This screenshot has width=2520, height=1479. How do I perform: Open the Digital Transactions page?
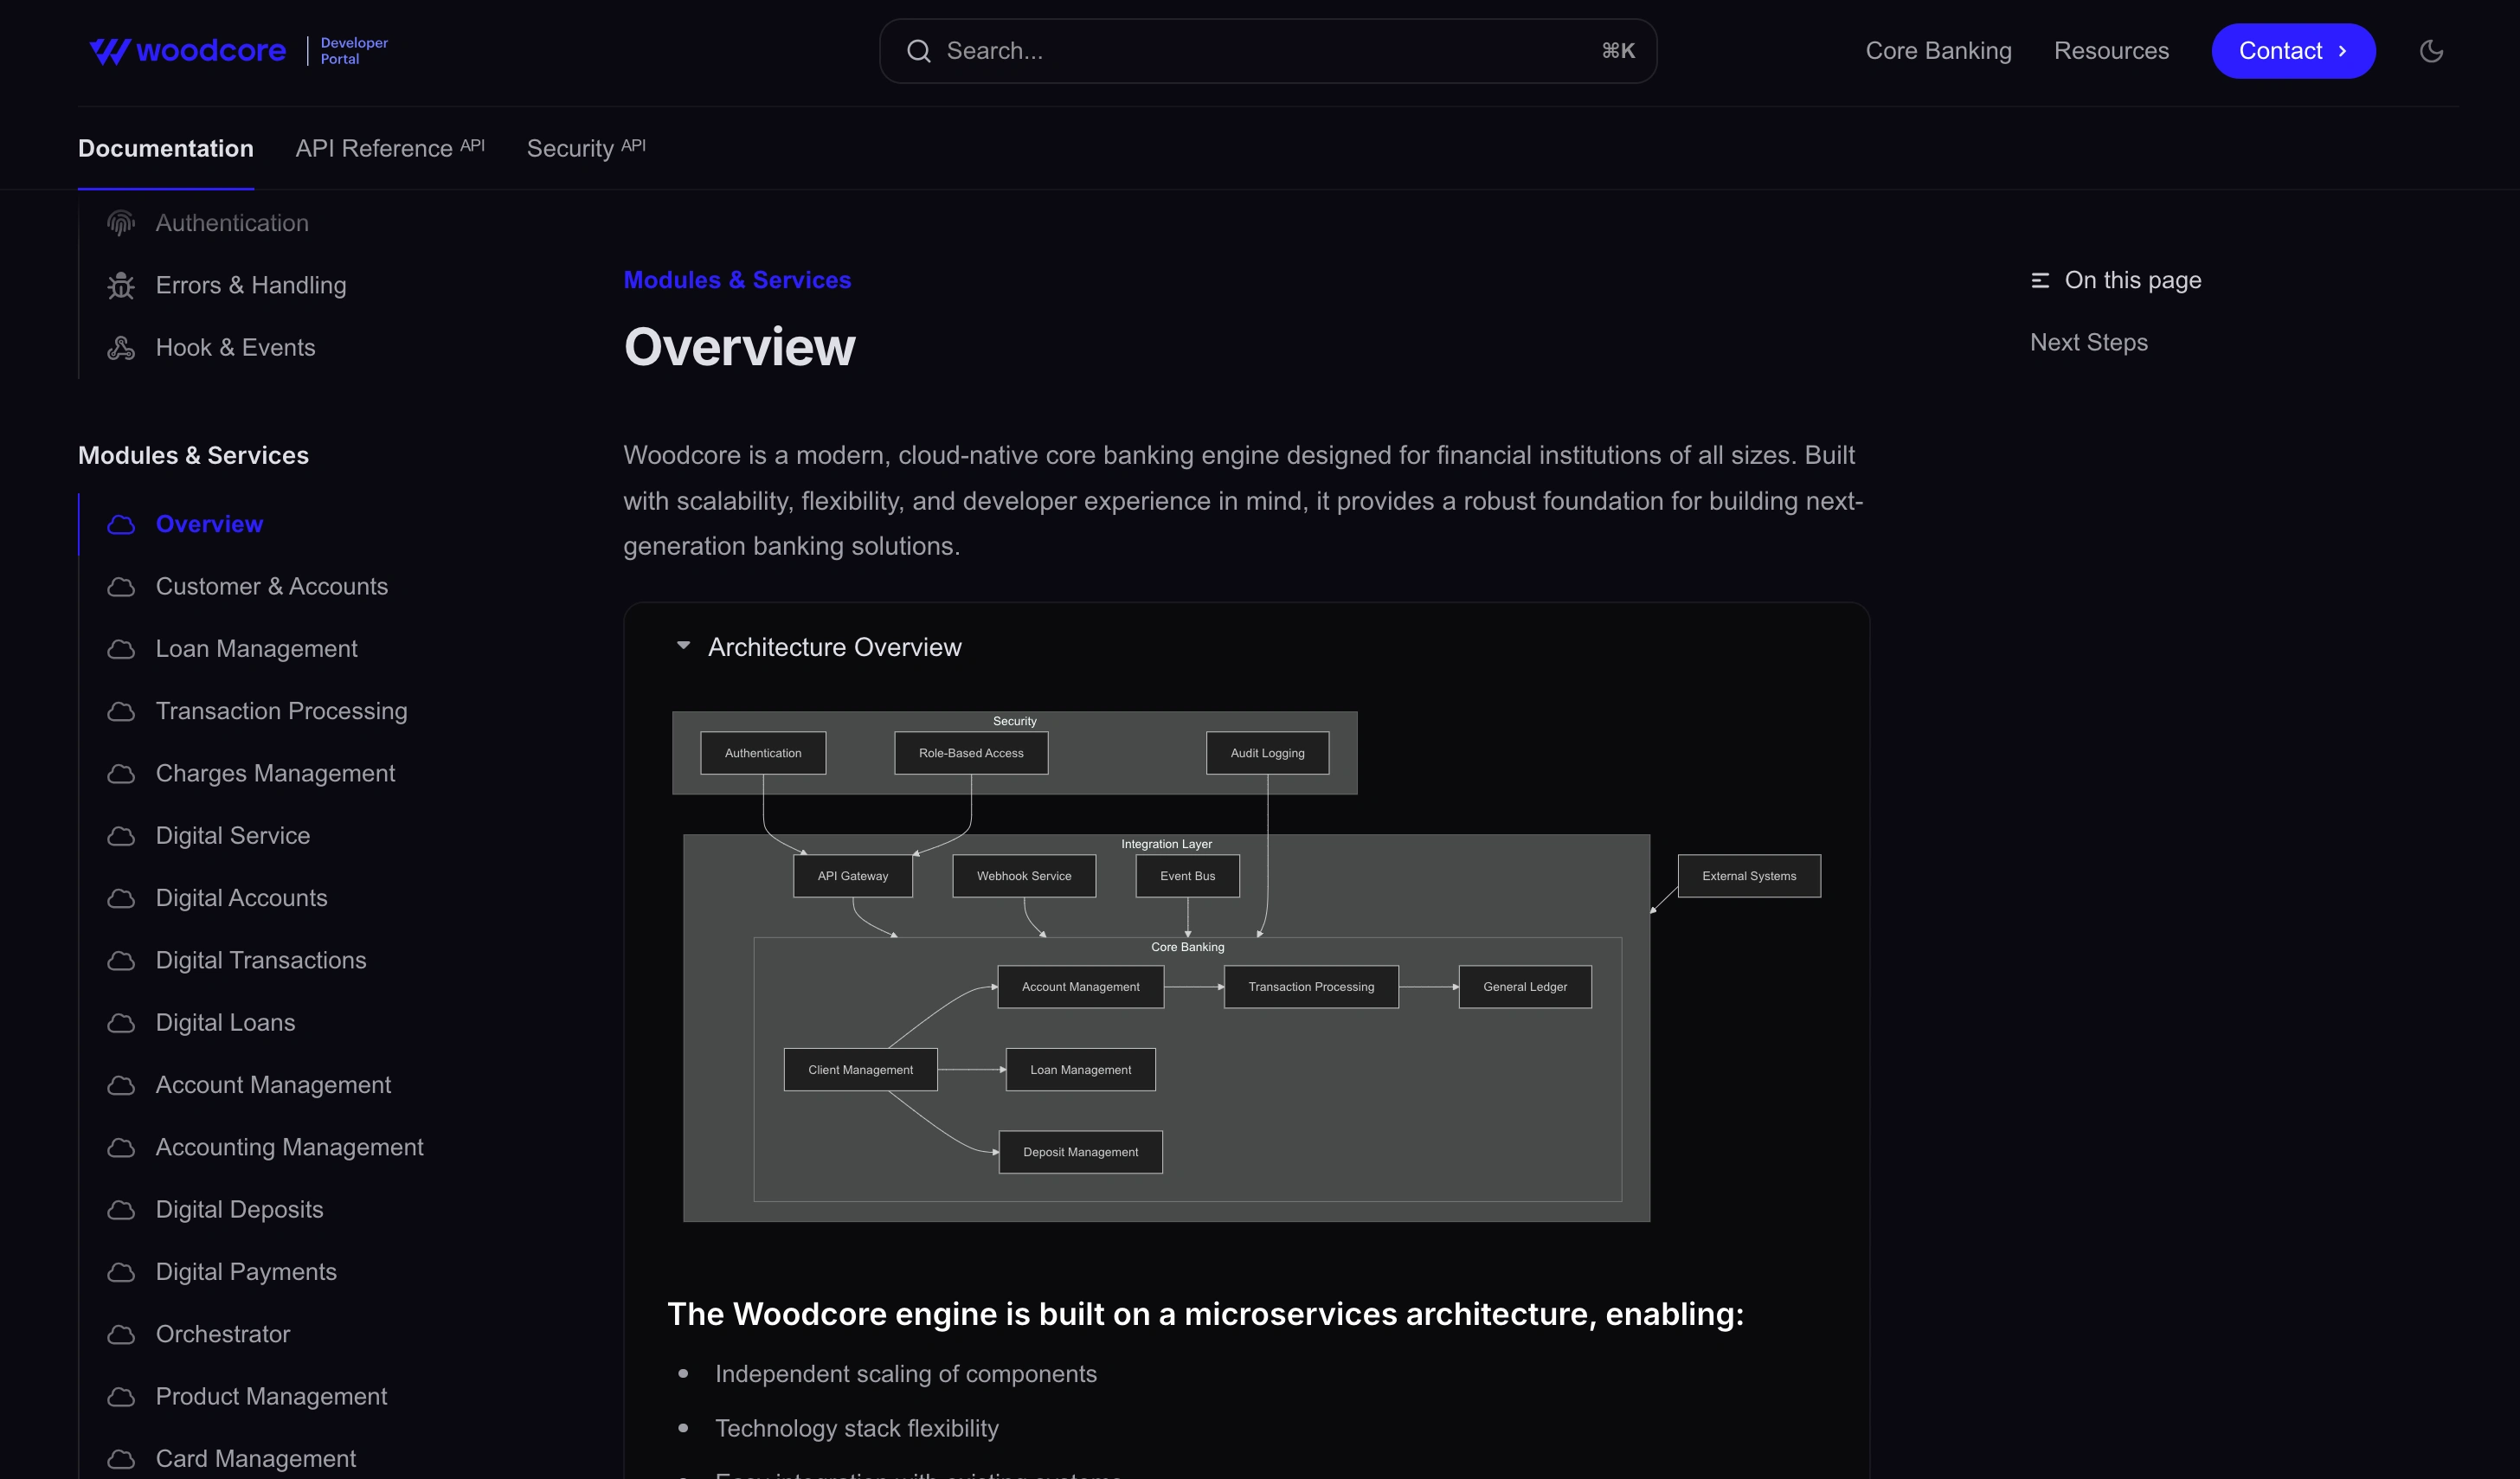click(261, 960)
